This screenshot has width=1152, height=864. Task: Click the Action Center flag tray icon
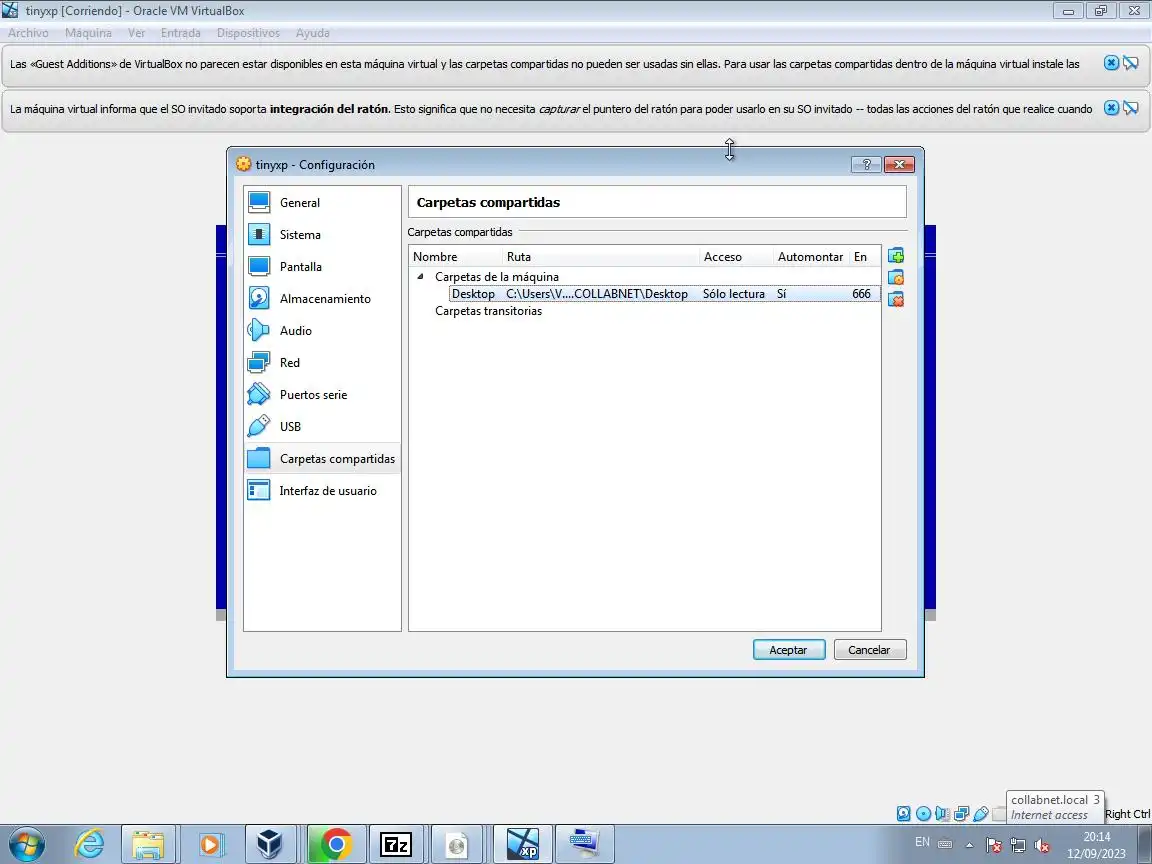click(993, 845)
